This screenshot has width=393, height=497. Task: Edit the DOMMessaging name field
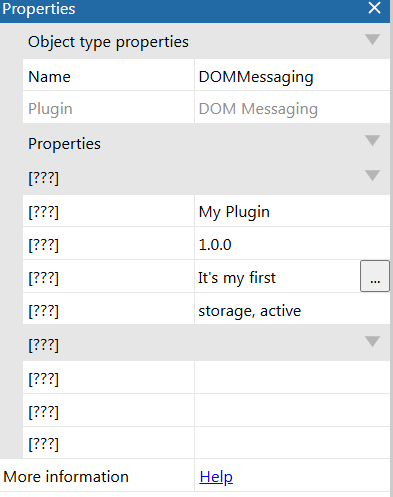coord(292,75)
